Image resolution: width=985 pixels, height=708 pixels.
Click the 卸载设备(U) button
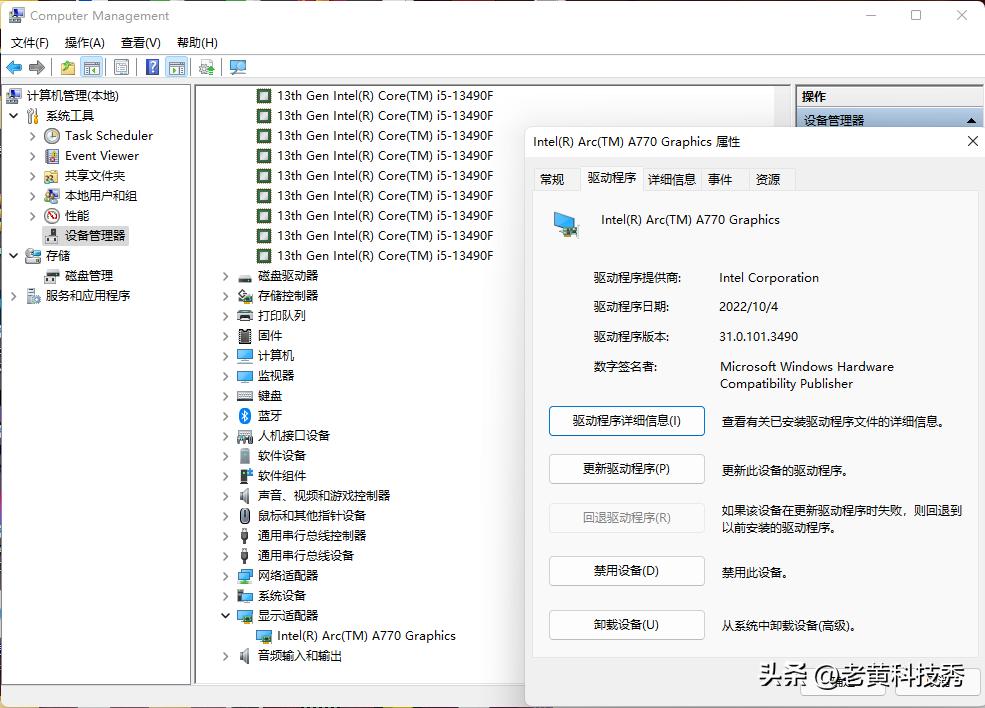(x=626, y=625)
